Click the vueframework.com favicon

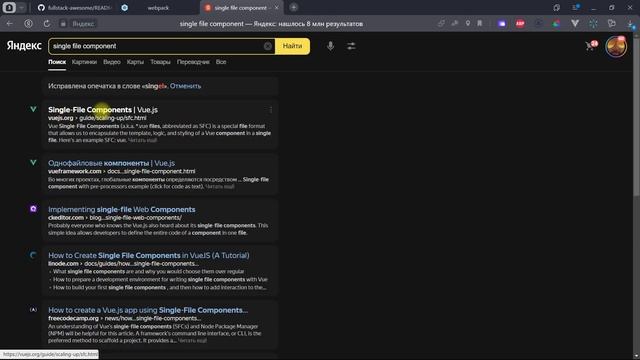click(33, 162)
